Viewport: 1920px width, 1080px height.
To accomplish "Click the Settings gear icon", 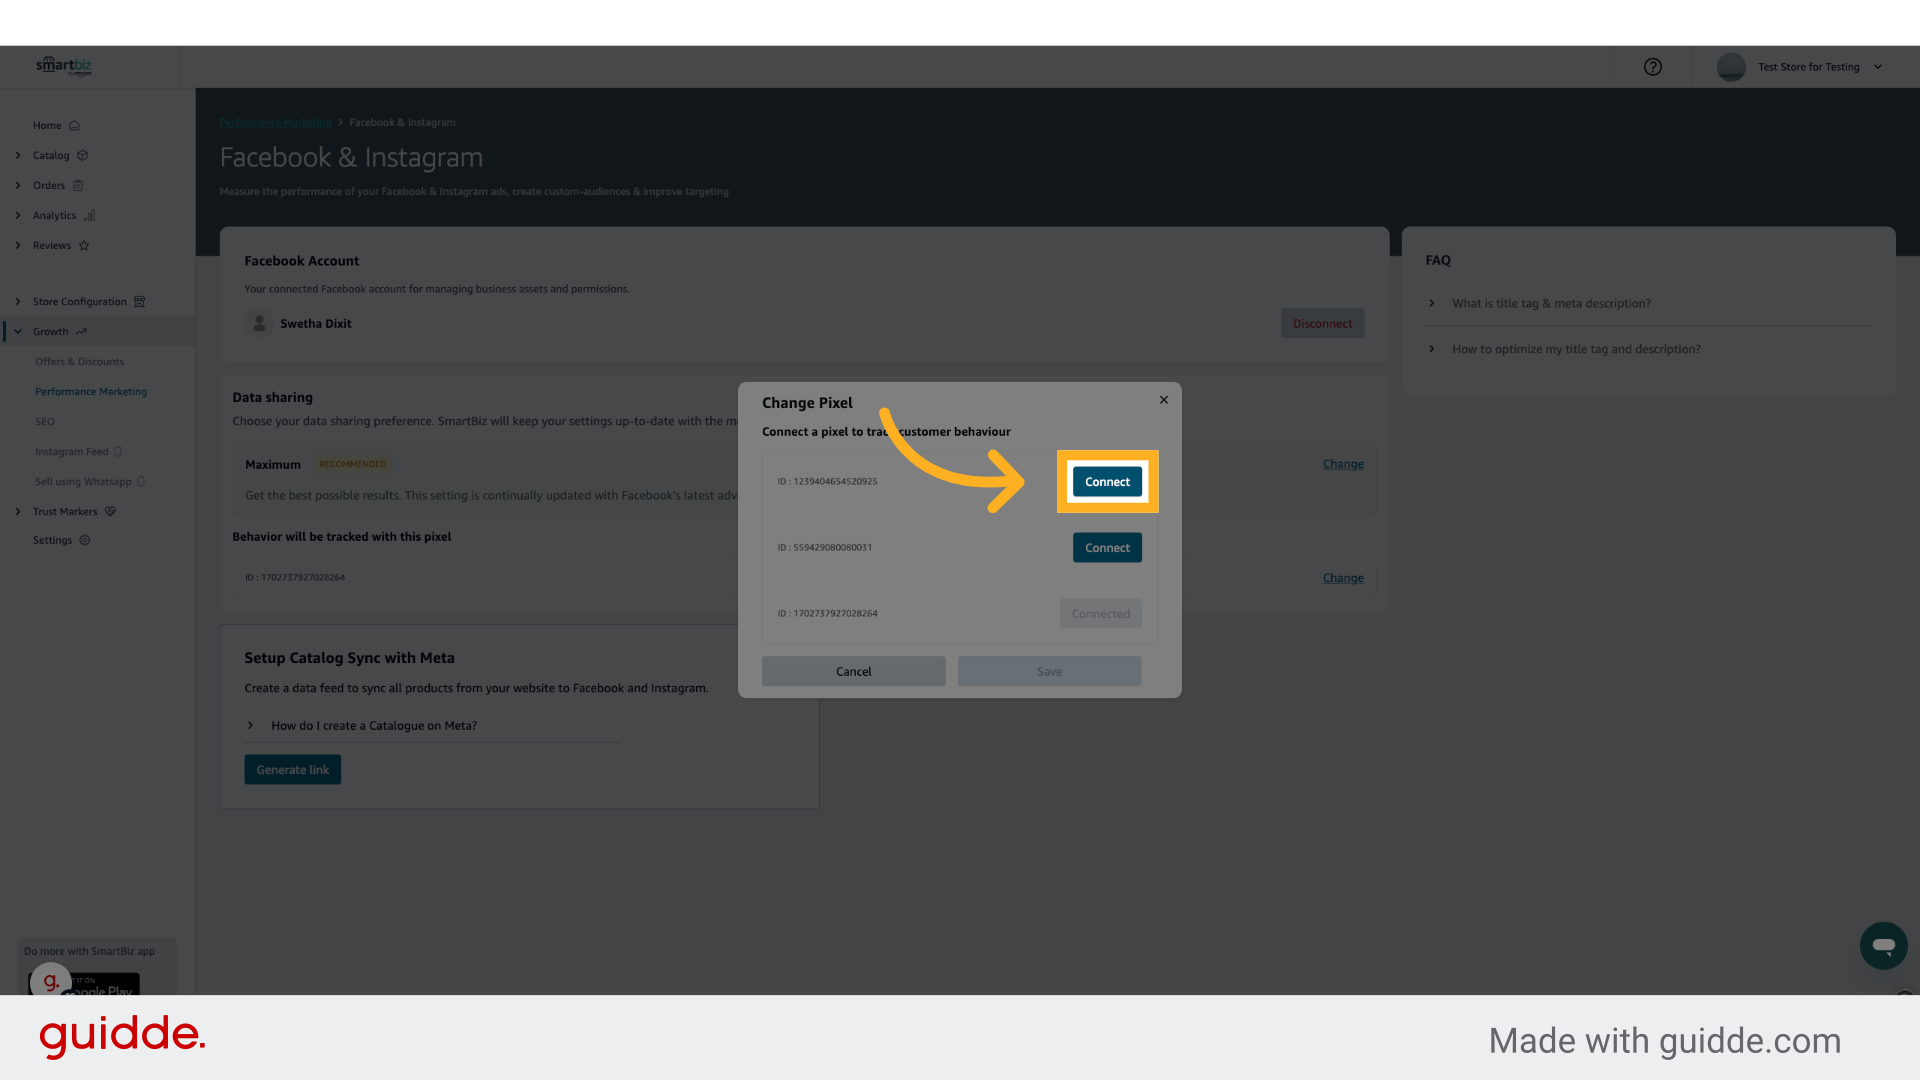I will [x=85, y=541].
